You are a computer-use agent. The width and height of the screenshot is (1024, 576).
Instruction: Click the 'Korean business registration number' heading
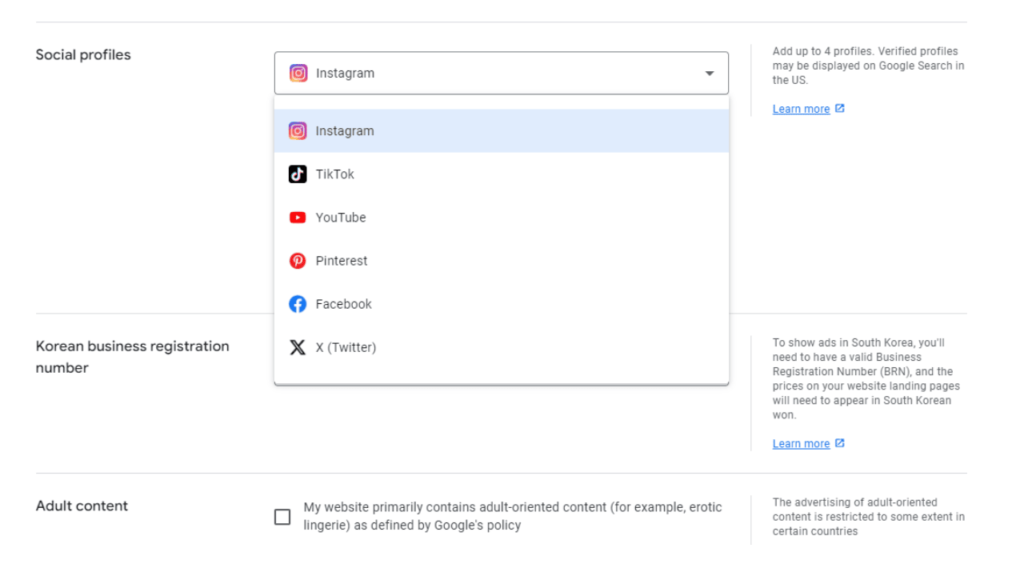click(x=133, y=357)
